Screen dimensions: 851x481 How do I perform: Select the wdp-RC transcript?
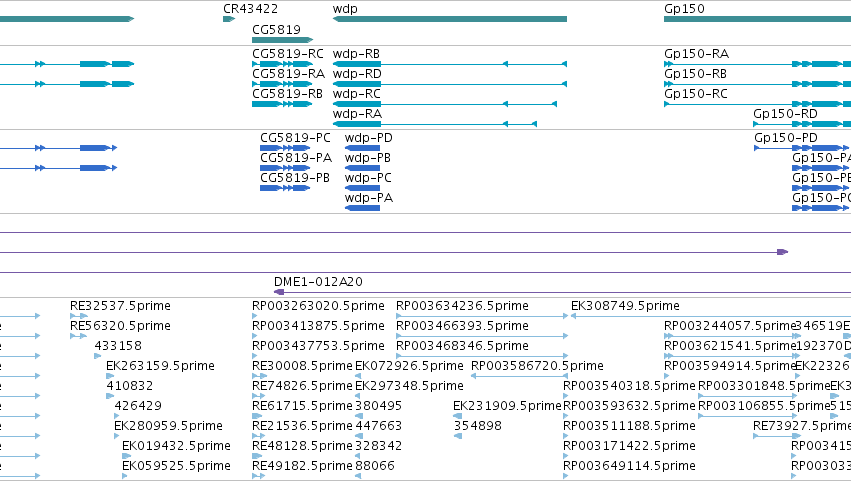tap(445, 104)
